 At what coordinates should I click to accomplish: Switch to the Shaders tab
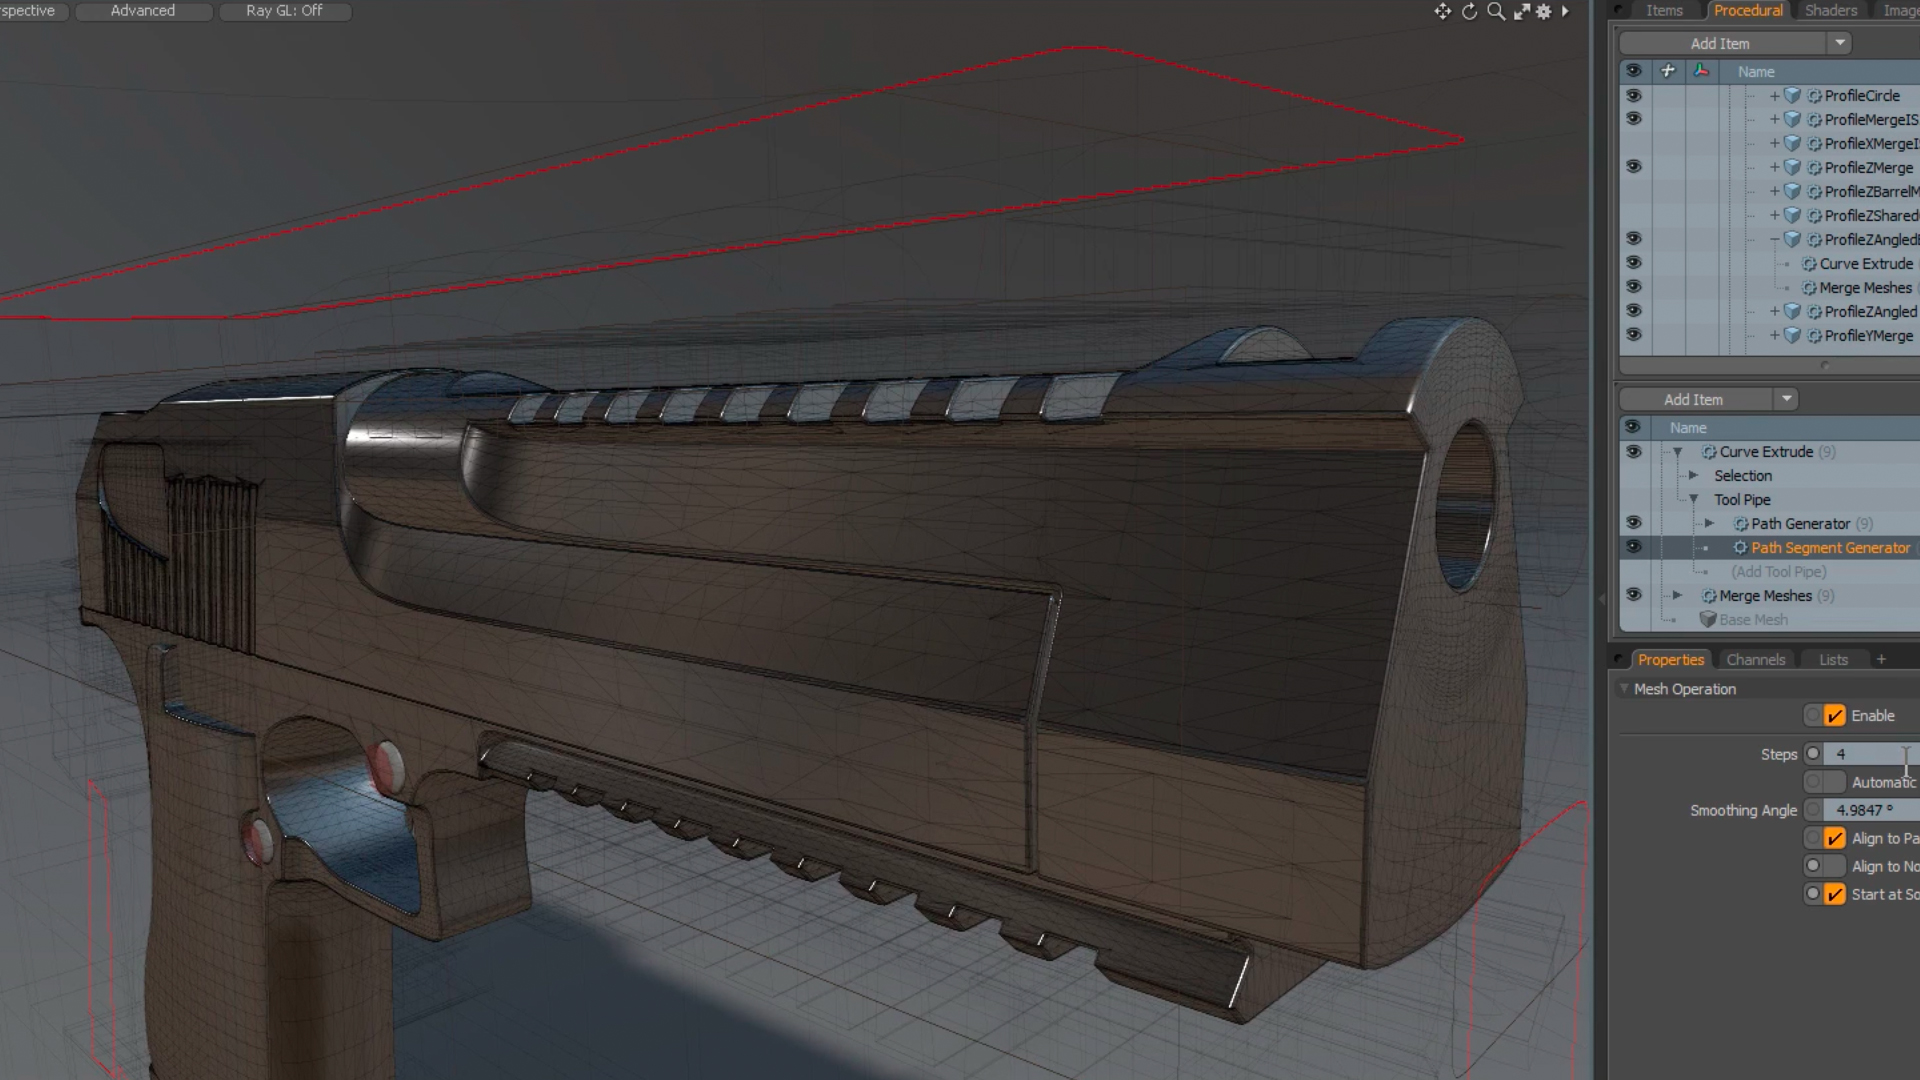coord(1830,10)
